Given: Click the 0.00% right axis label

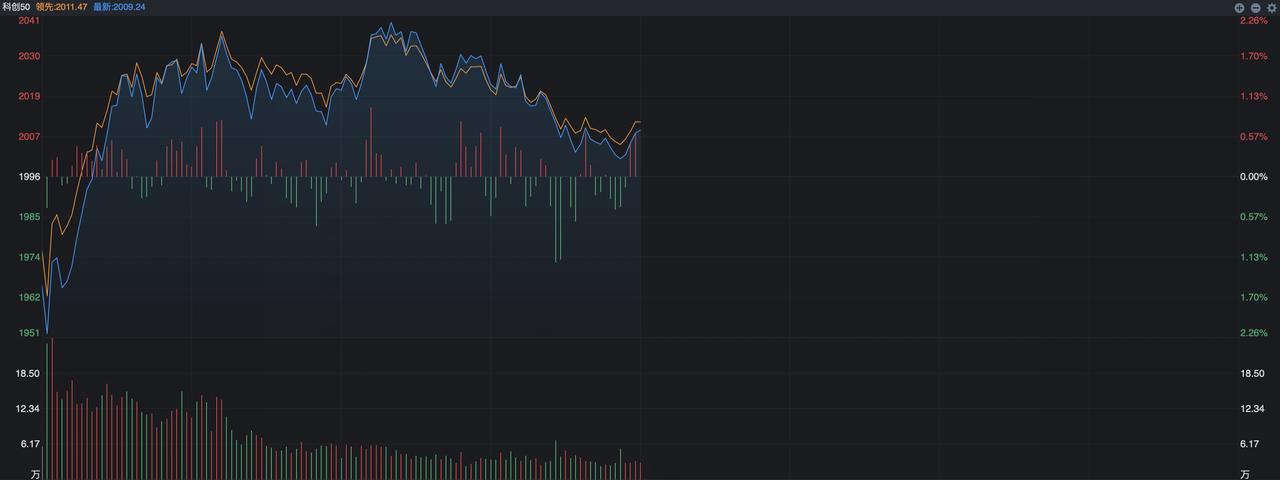Looking at the screenshot, I should (1254, 176).
